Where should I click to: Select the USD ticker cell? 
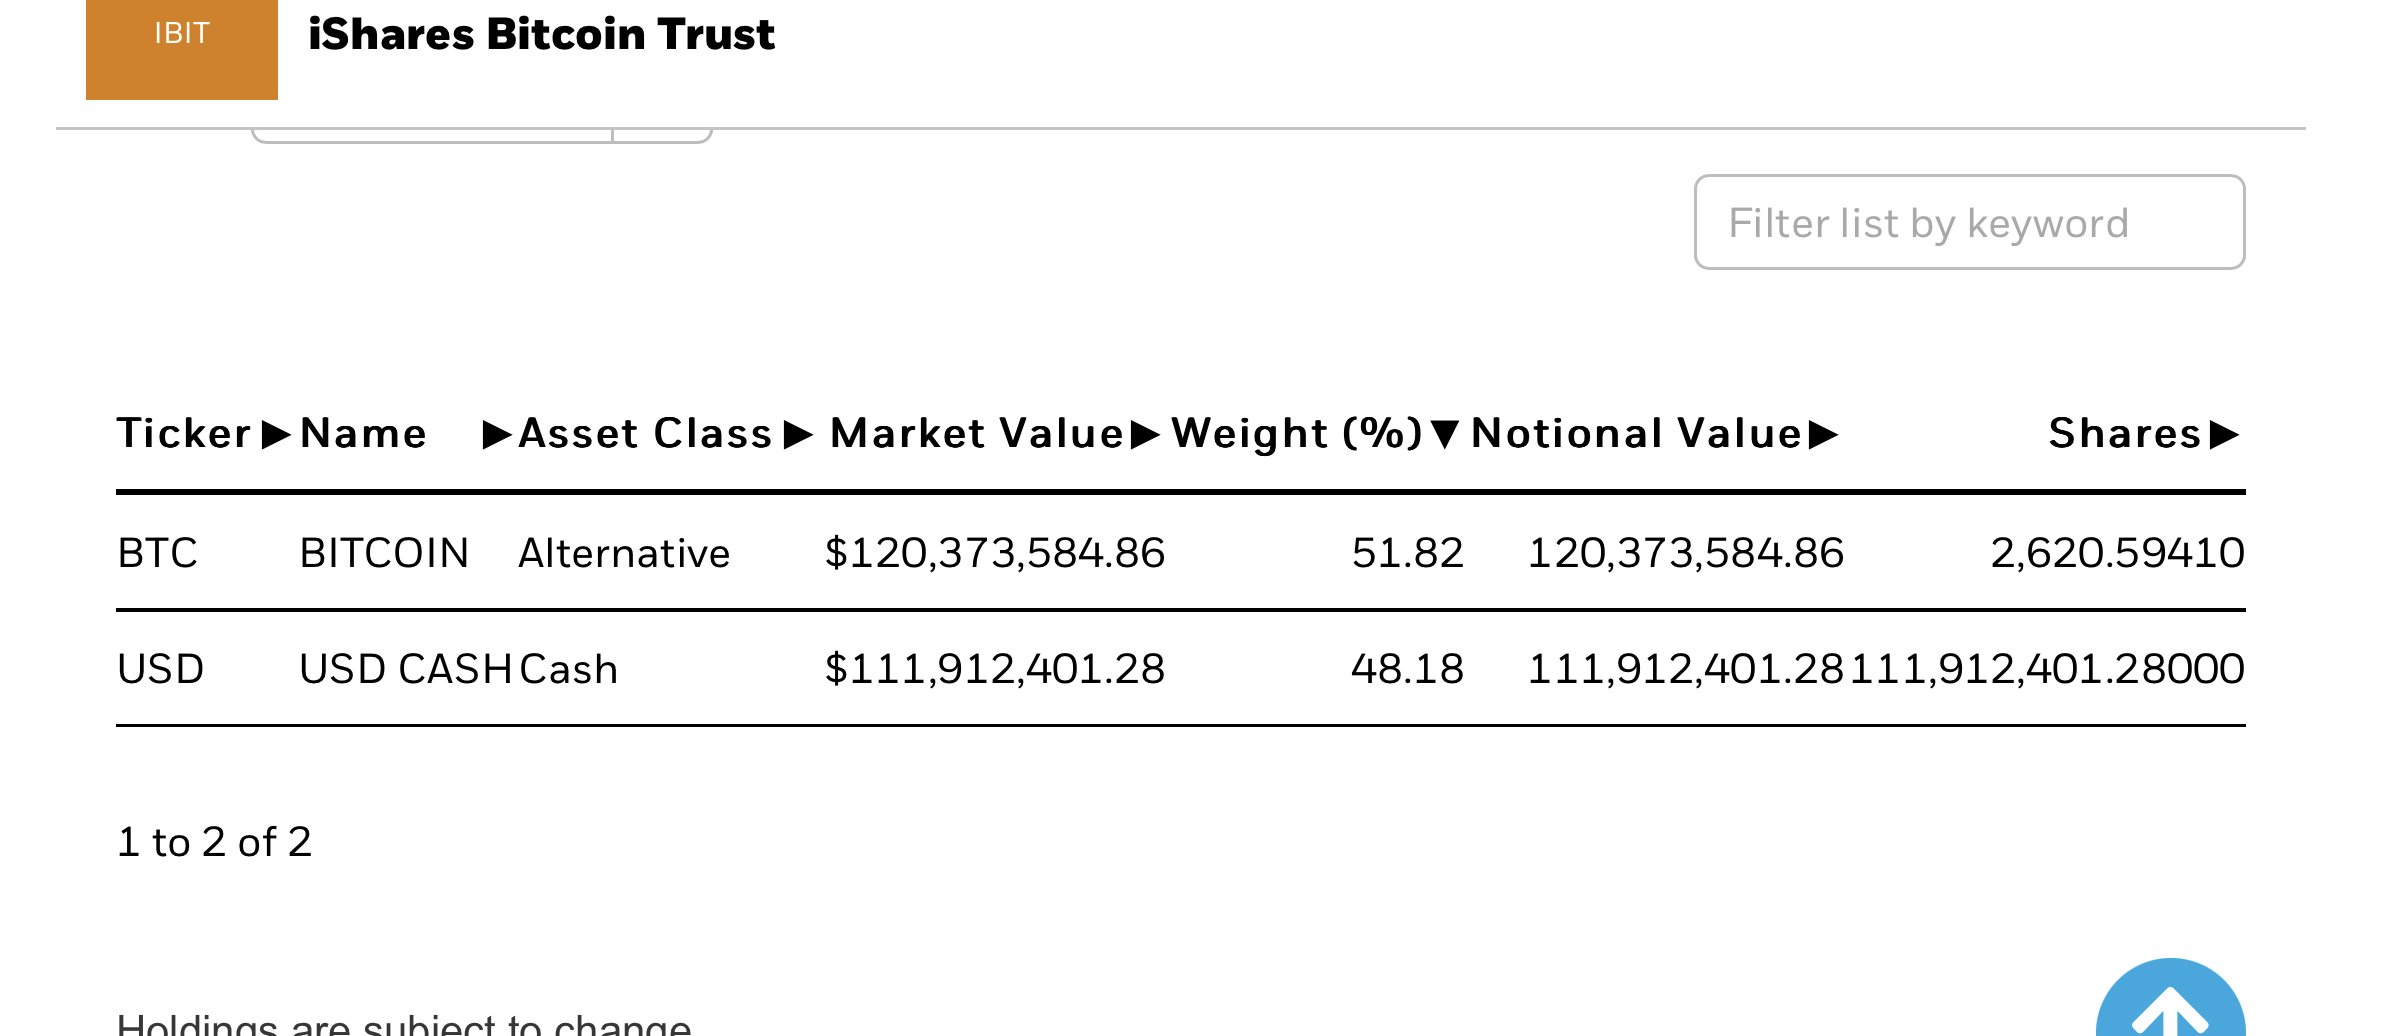tap(161, 669)
